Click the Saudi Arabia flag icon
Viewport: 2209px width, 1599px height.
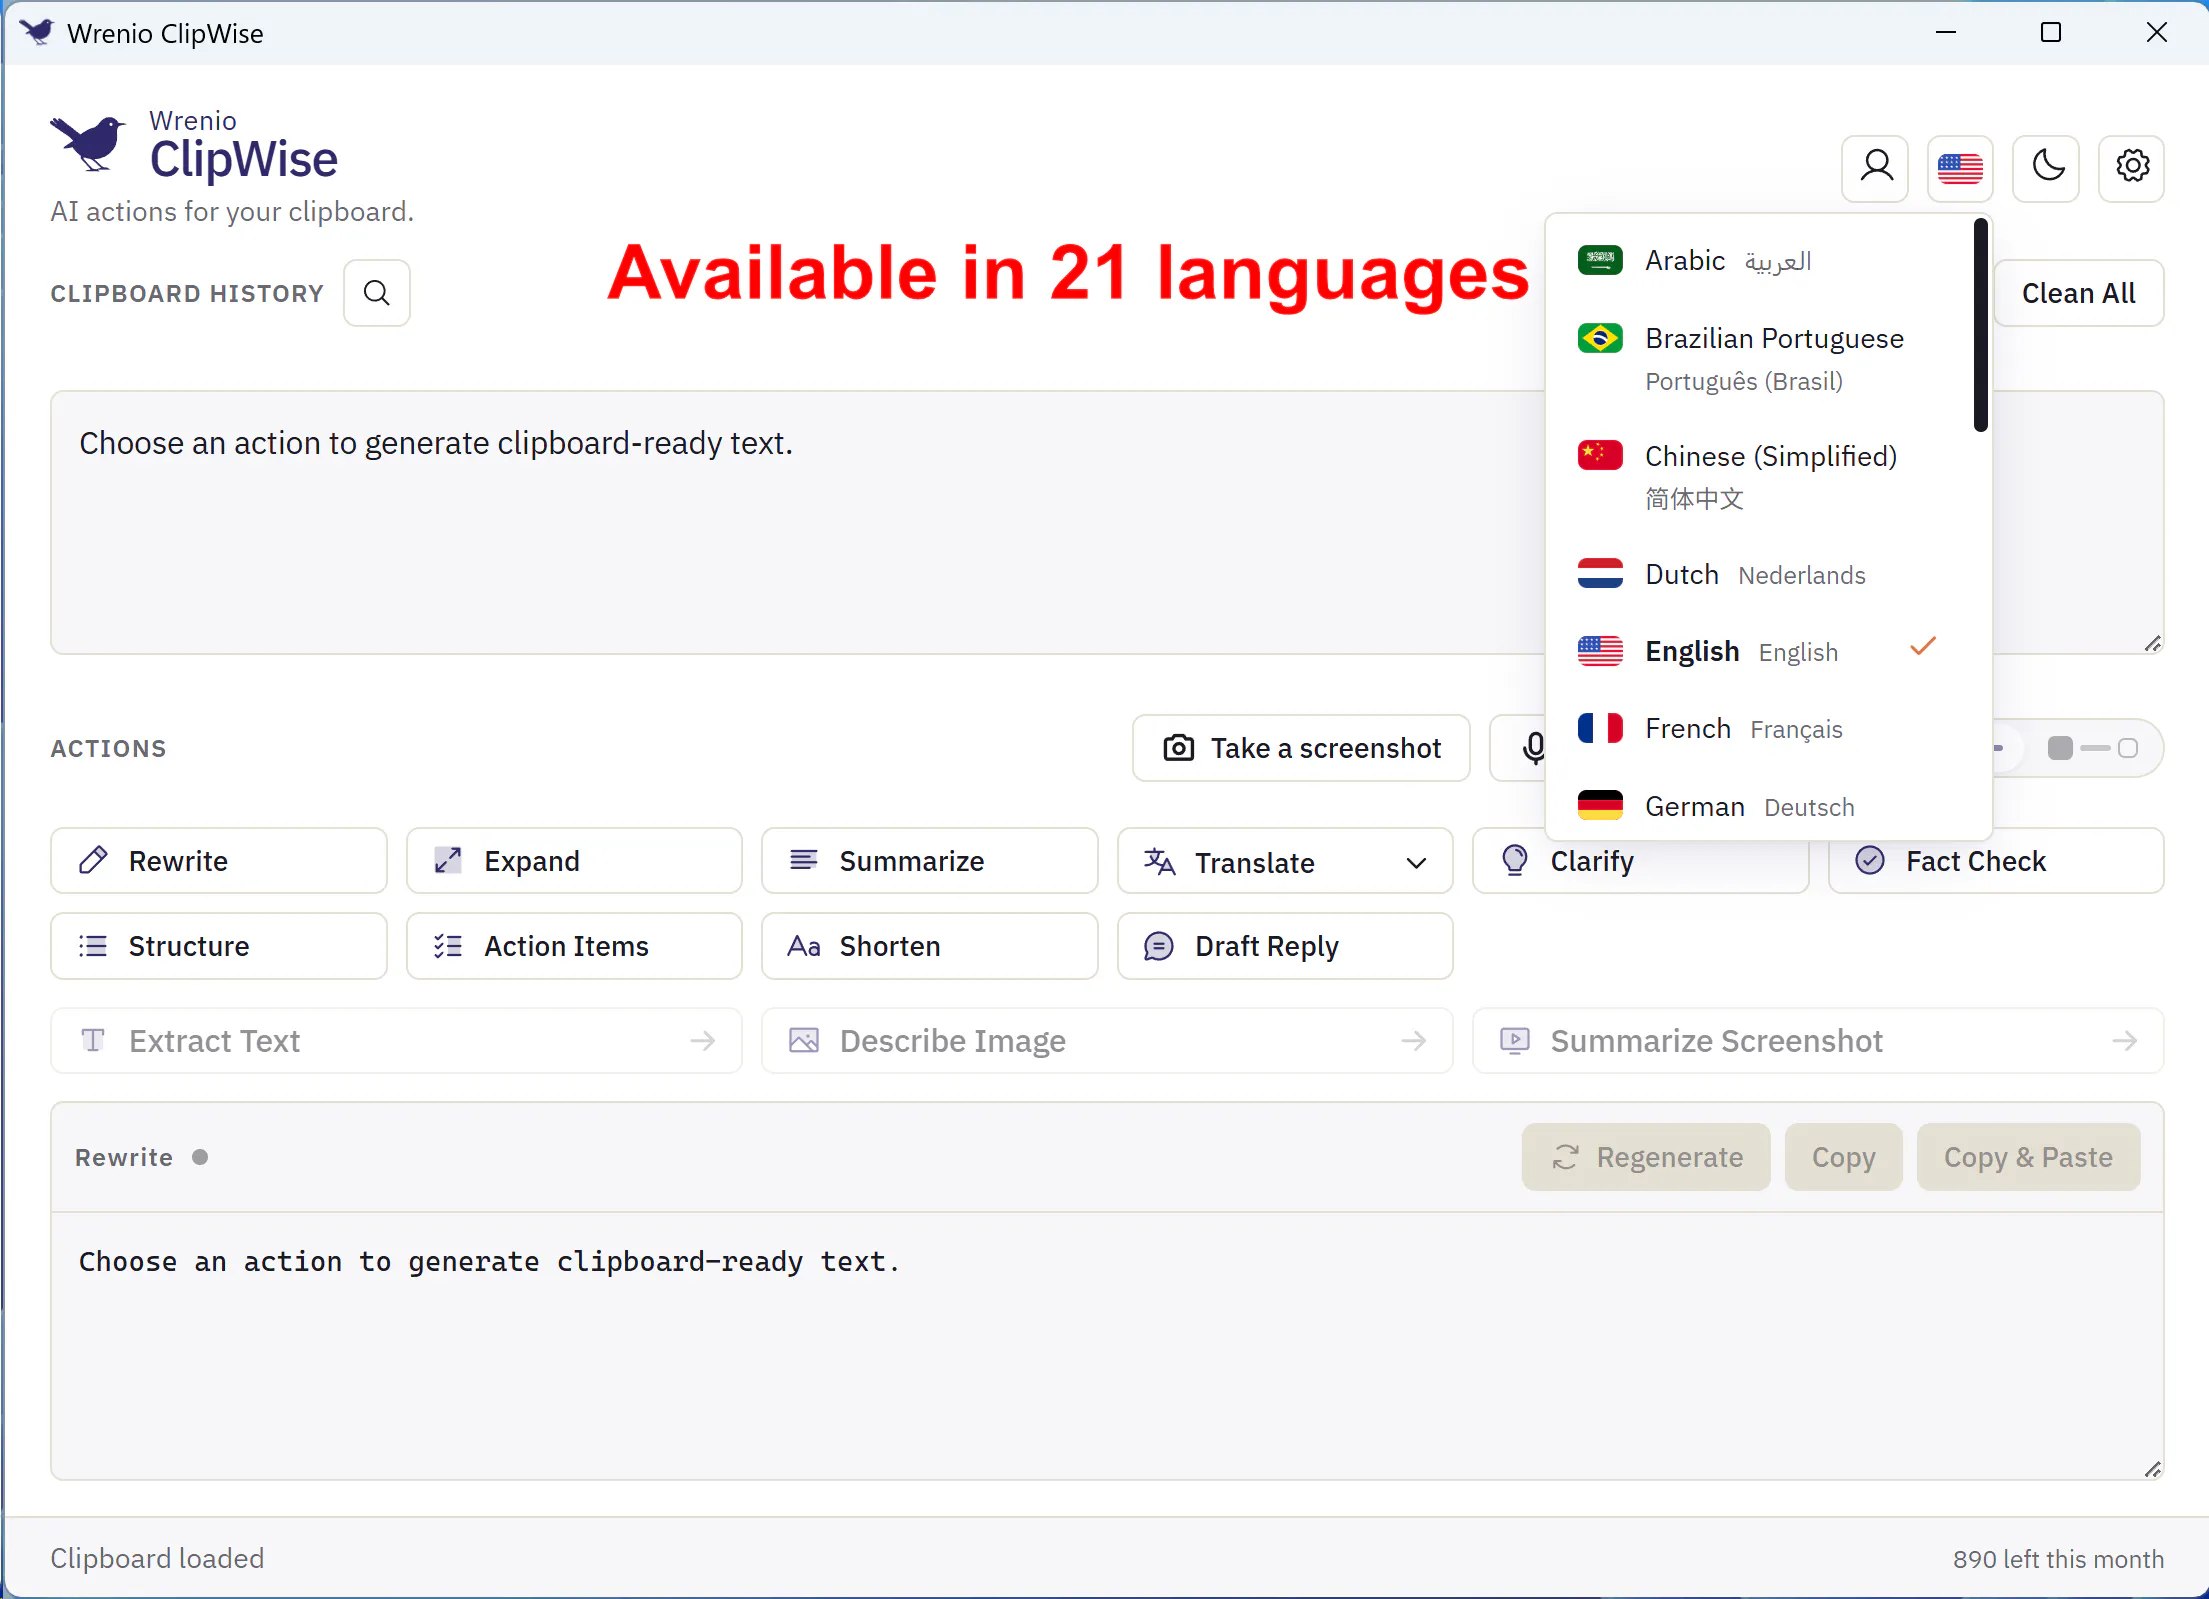(1600, 260)
